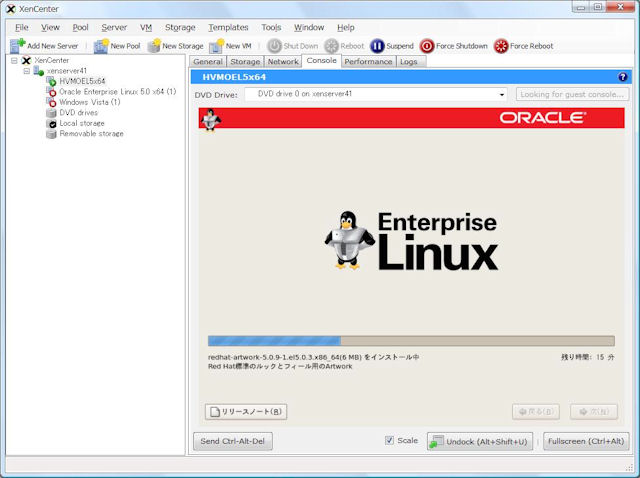The width and height of the screenshot is (640, 478).
Task: Open the blue help question-mark icon
Action: [622, 77]
